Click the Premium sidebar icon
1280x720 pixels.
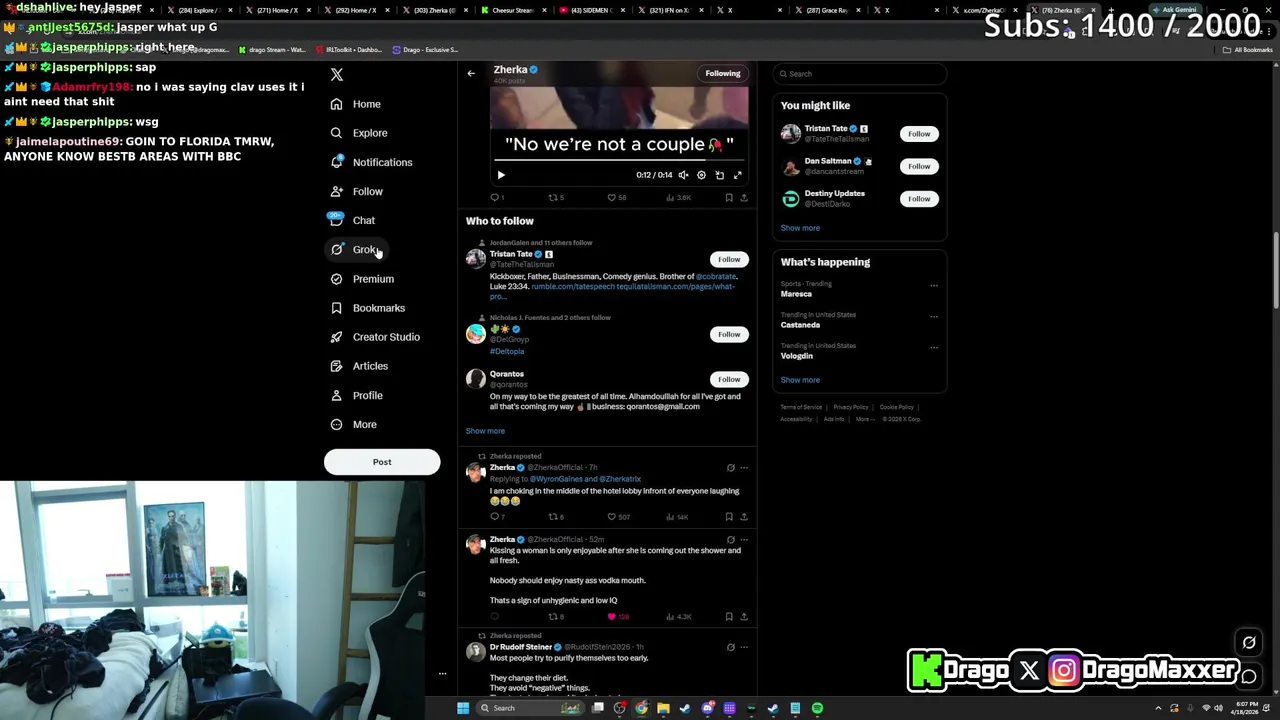[x=337, y=279]
